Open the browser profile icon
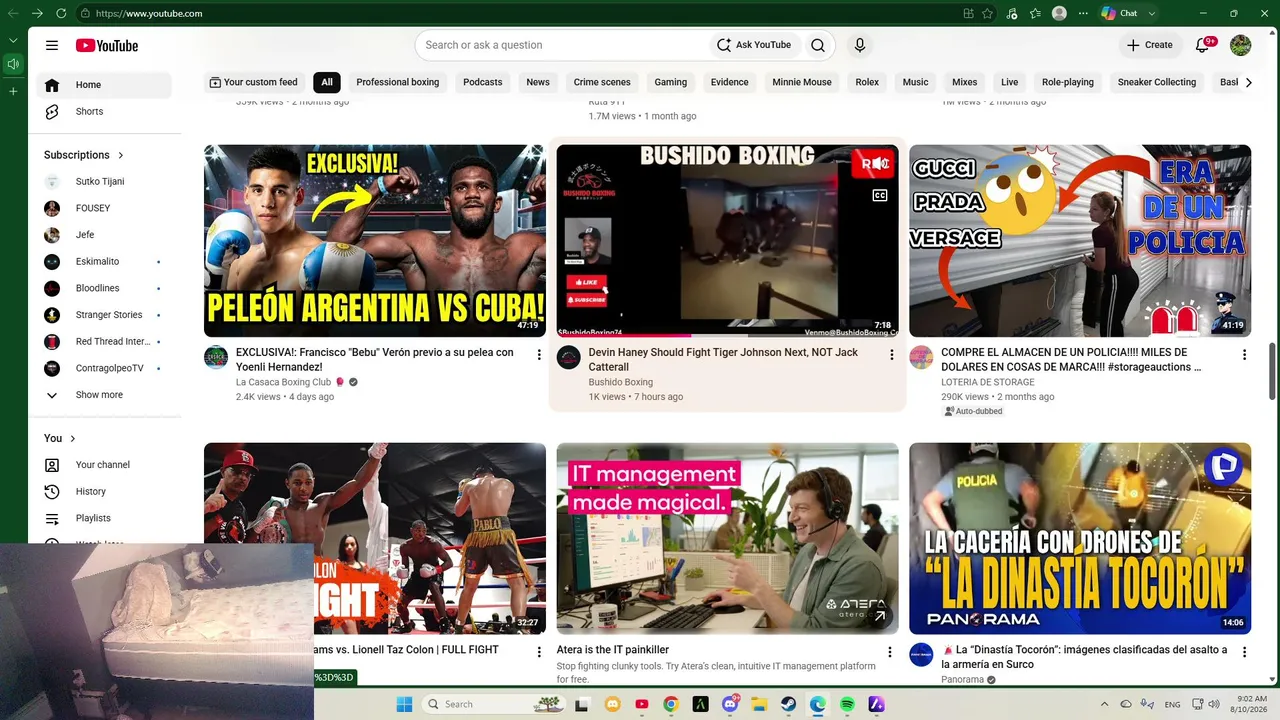 click(1059, 13)
